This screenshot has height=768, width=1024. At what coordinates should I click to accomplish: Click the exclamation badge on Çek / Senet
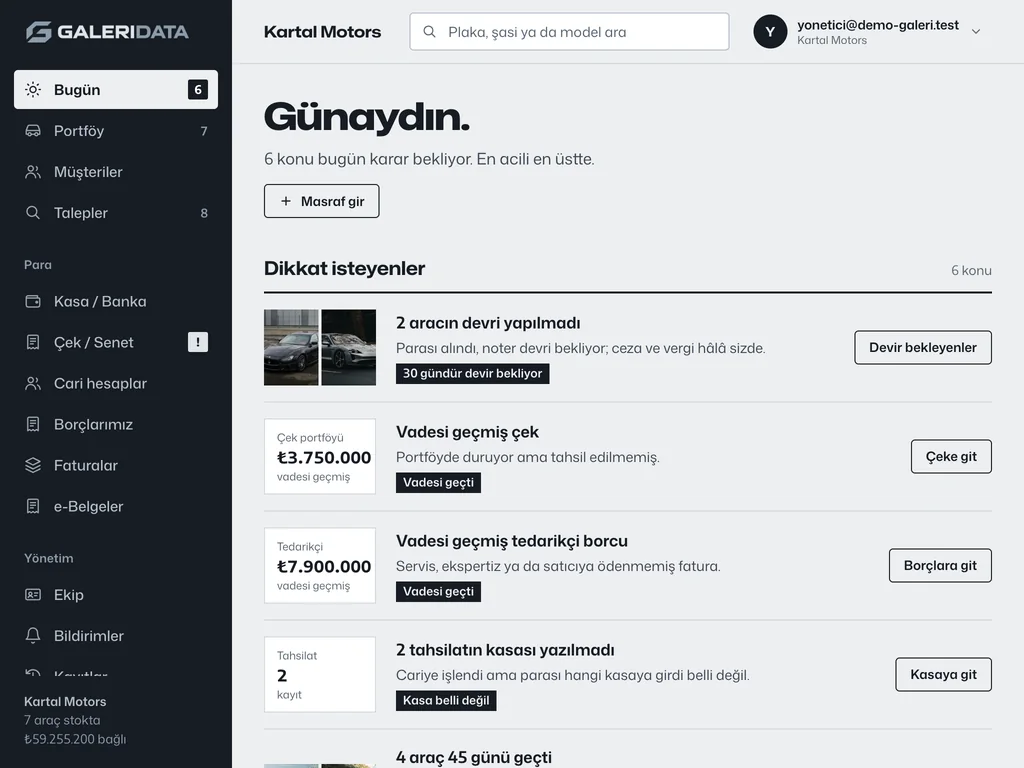198,342
